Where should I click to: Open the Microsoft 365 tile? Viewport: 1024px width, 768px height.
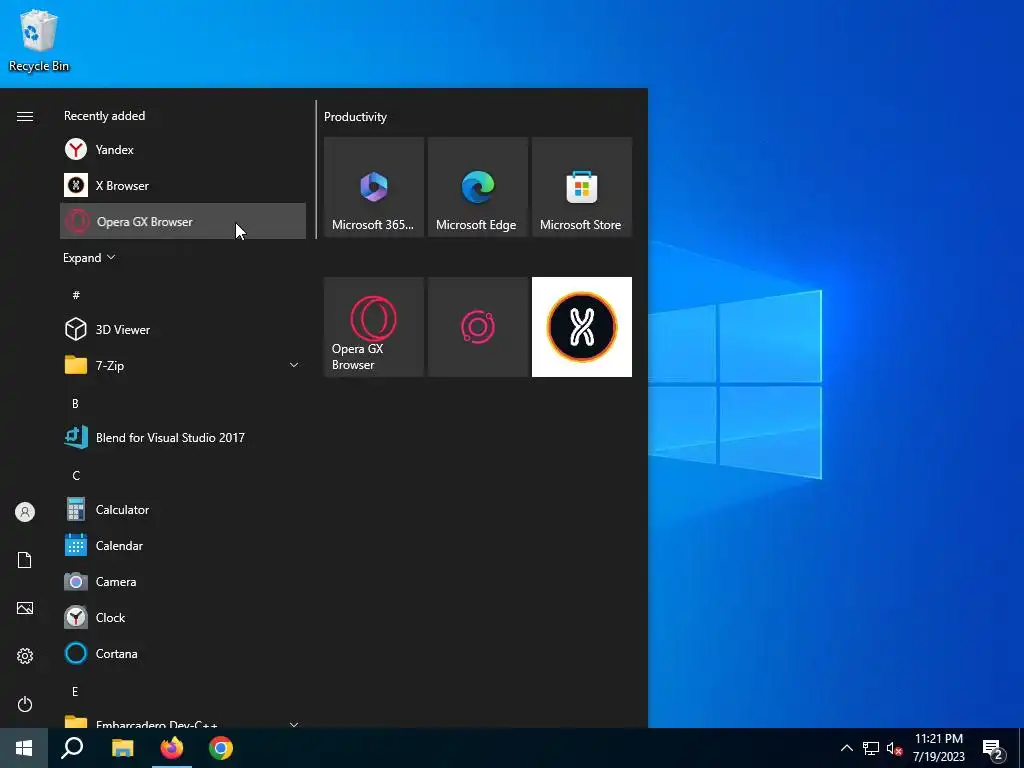tap(374, 187)
